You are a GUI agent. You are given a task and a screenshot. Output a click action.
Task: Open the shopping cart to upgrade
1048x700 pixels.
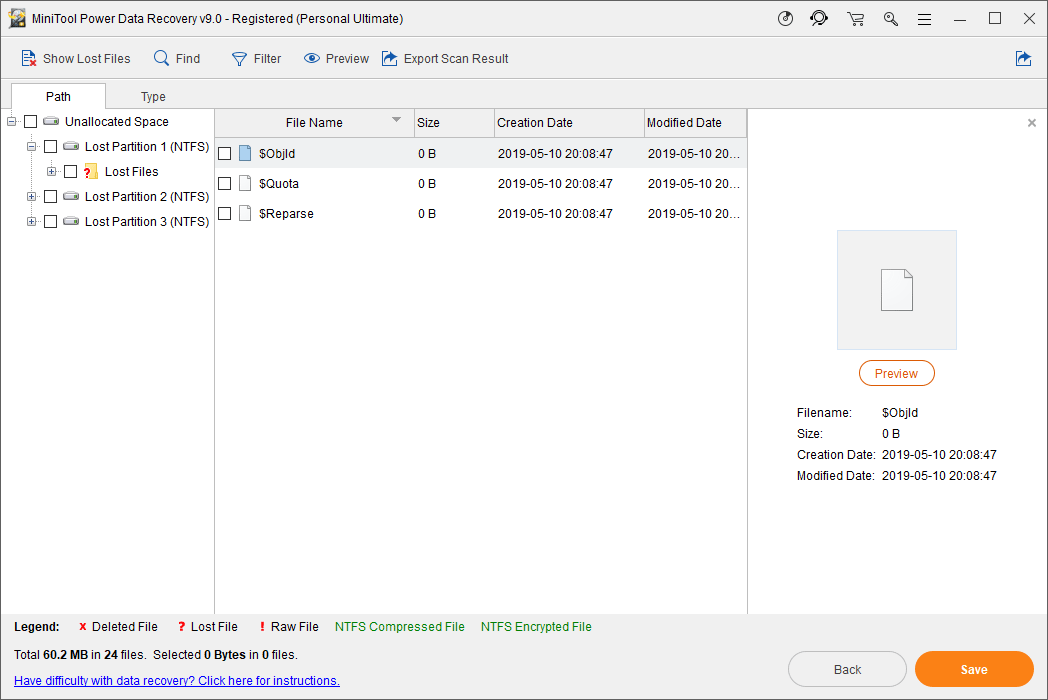click(856, 18)
